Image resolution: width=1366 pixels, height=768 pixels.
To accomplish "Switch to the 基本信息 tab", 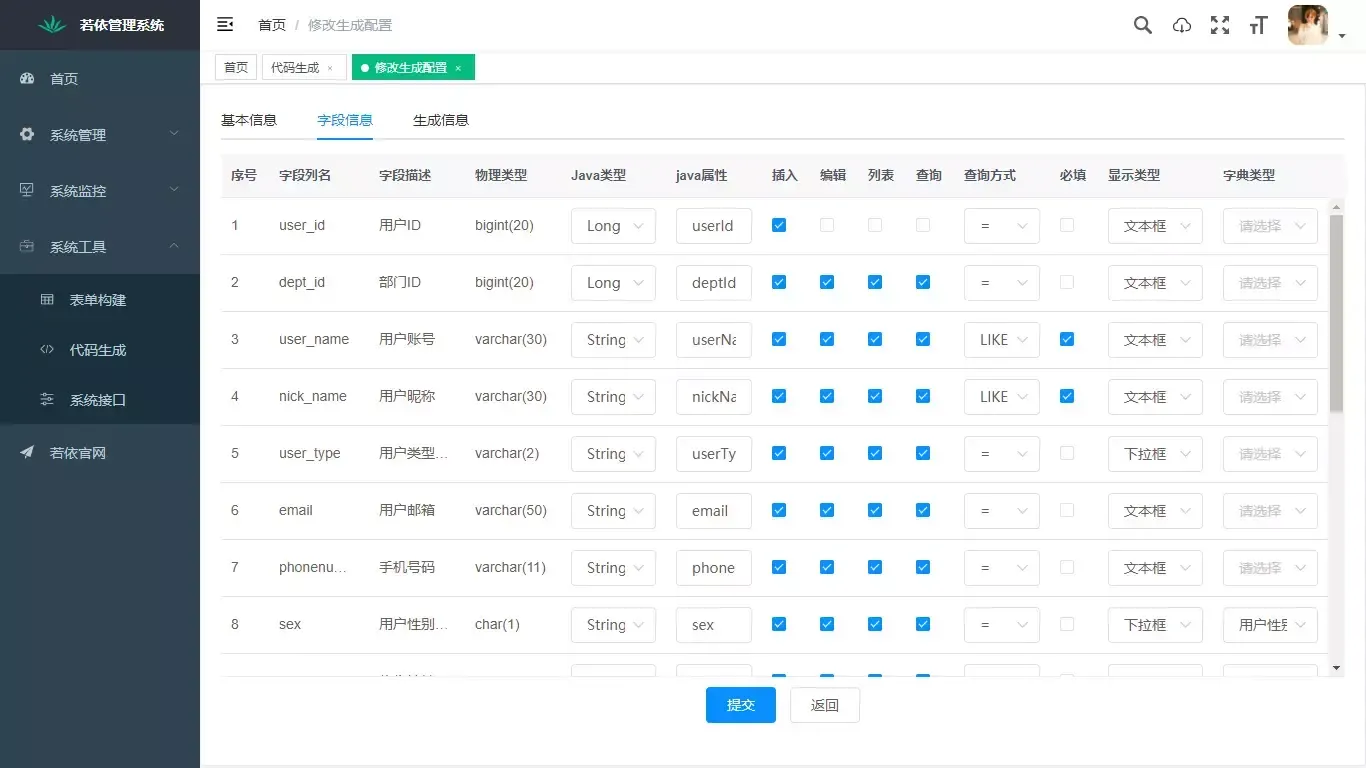I will (249, 119).
